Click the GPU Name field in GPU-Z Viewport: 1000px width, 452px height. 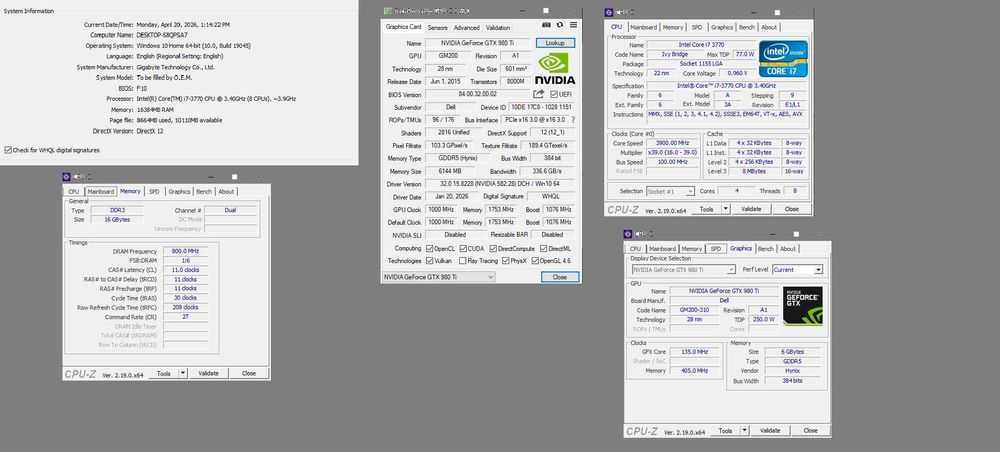pyautogui.click(x=478, y=43)
